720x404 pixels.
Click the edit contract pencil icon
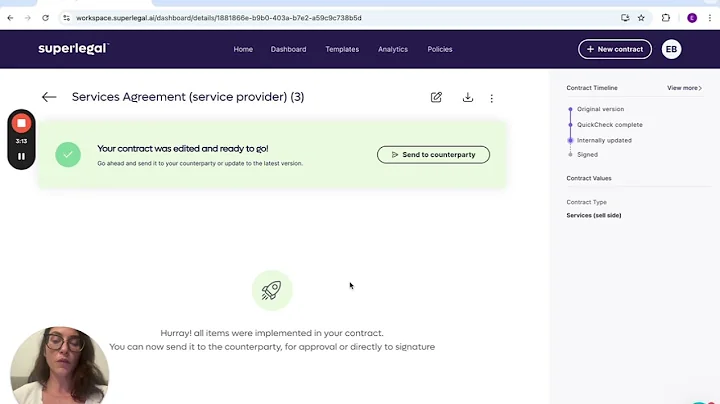[x=436, y=97]
